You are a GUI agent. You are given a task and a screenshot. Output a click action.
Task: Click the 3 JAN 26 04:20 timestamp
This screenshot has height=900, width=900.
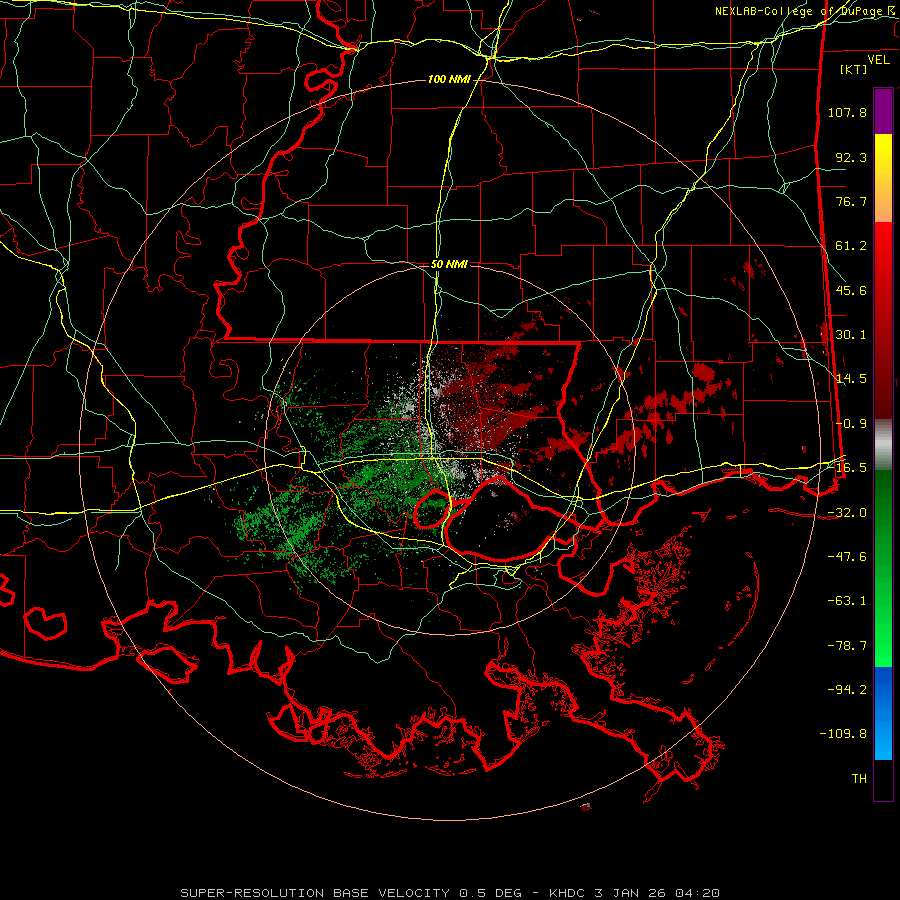coord(657,893)
